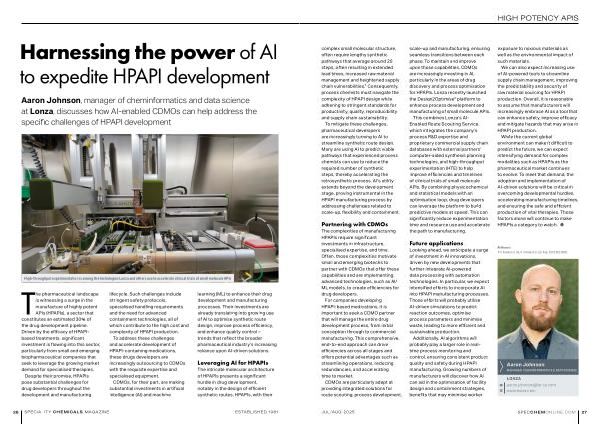600x424 pixels.
Task: Click the reference note above the portrait
Action: [x=532, y=250]
